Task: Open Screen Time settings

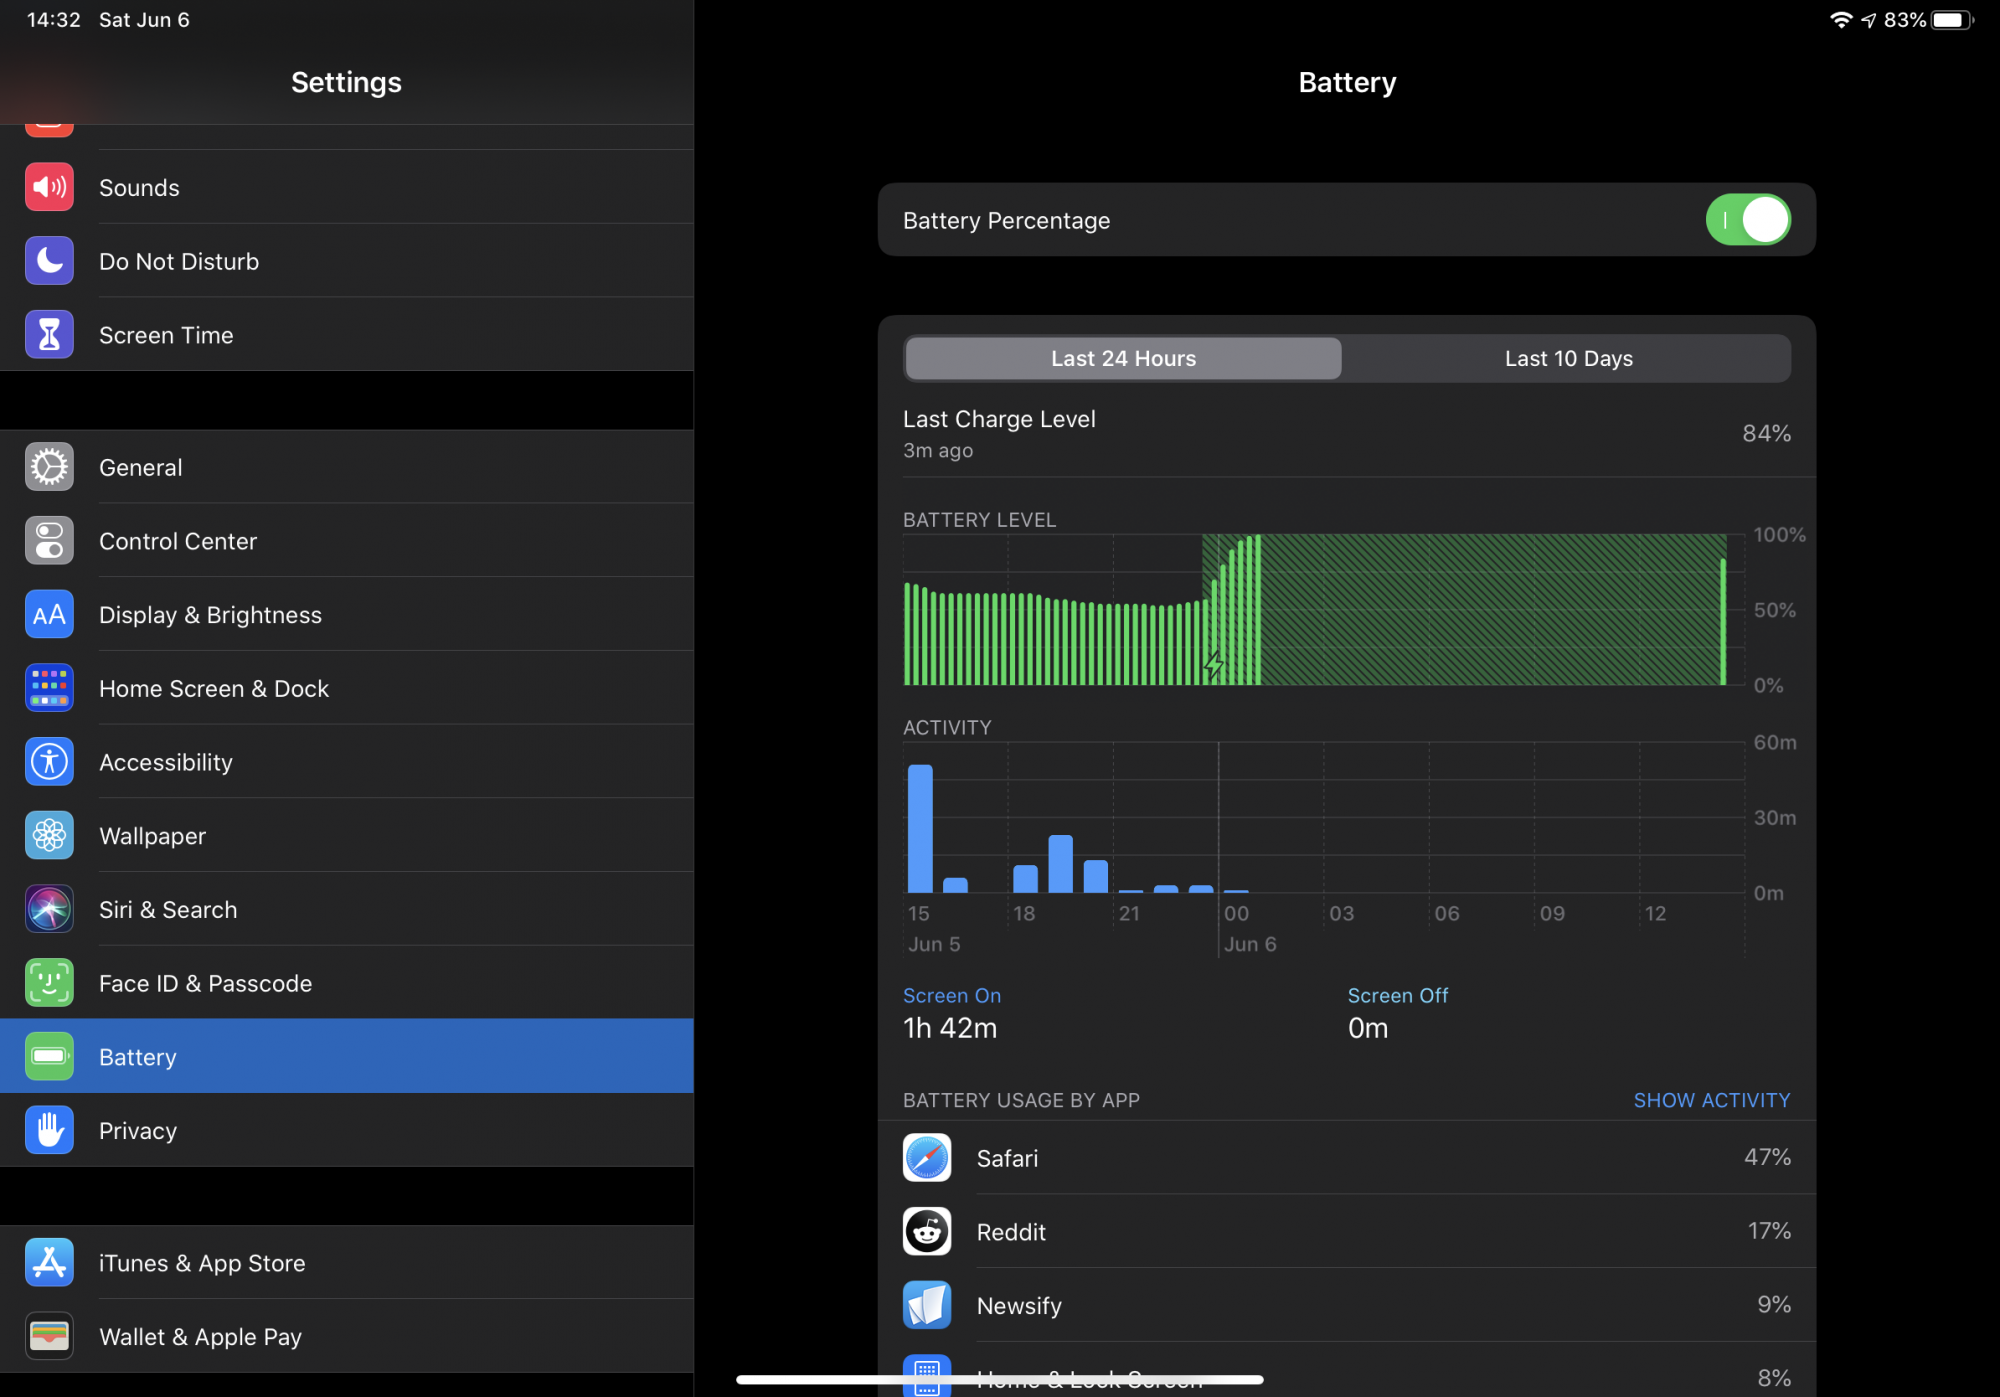Action: (x=347, y=335)
